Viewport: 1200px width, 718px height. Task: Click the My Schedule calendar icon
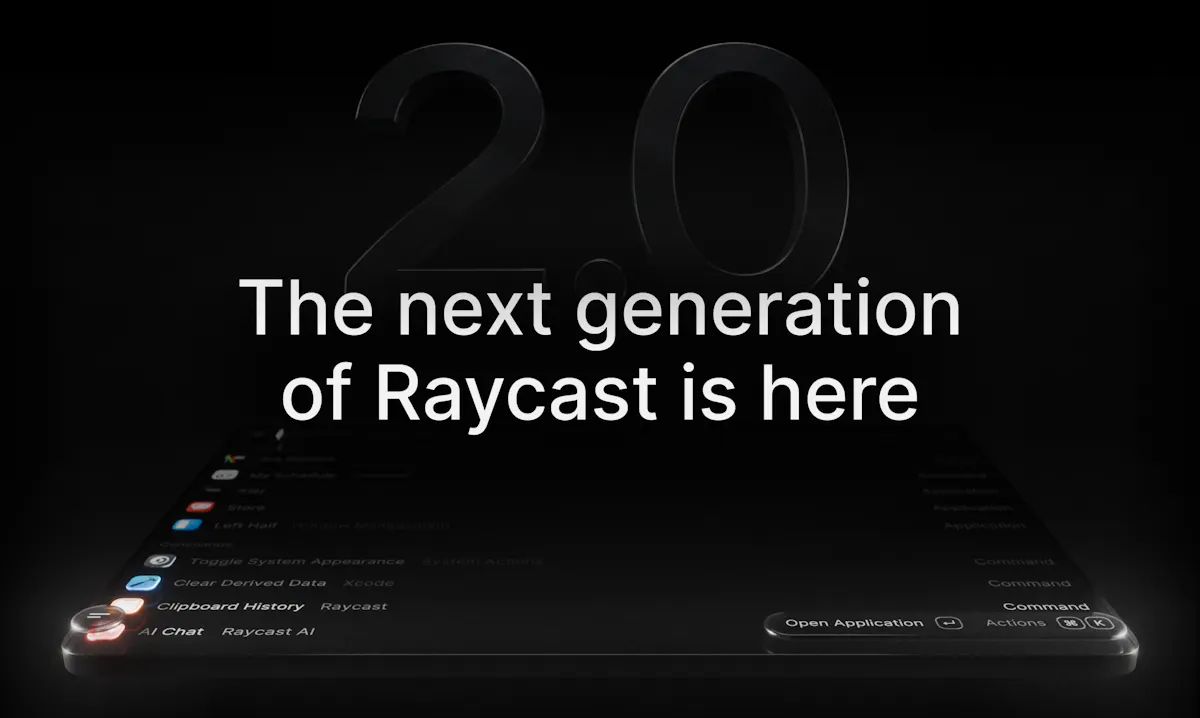point(227,475)
